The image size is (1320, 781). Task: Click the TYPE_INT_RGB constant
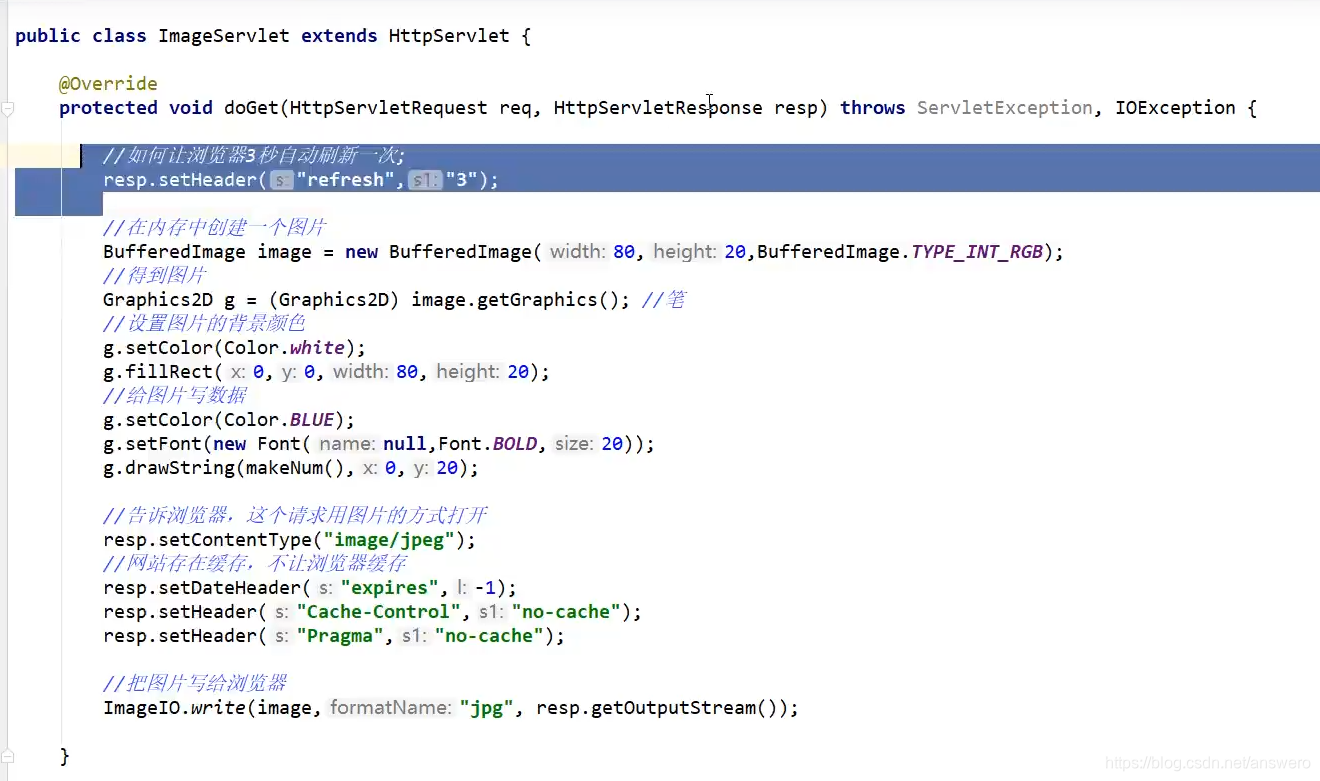[x=977, y=252]
